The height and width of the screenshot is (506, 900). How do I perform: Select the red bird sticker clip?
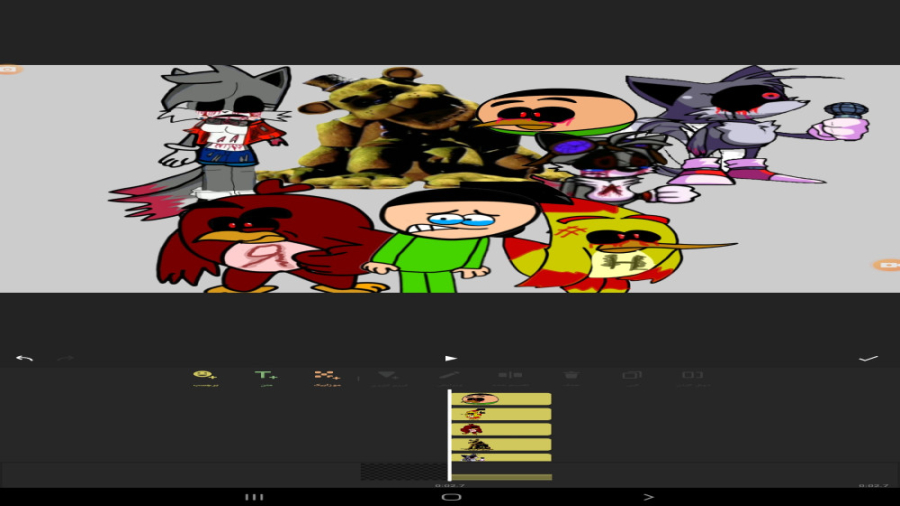pyautogui.click(x=501, y=429)
